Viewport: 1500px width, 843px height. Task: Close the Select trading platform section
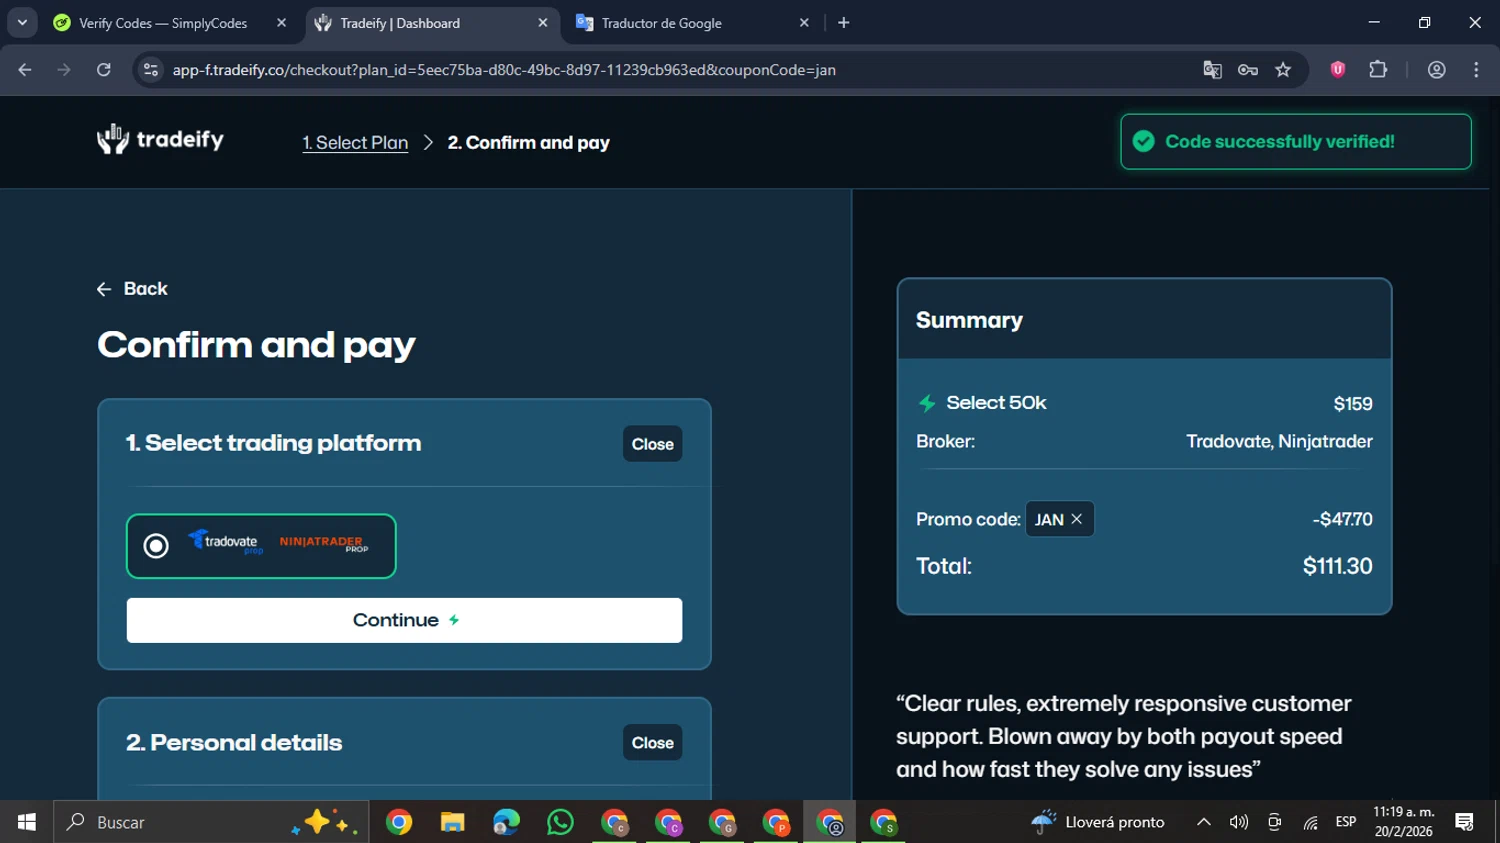coord(652,444)
